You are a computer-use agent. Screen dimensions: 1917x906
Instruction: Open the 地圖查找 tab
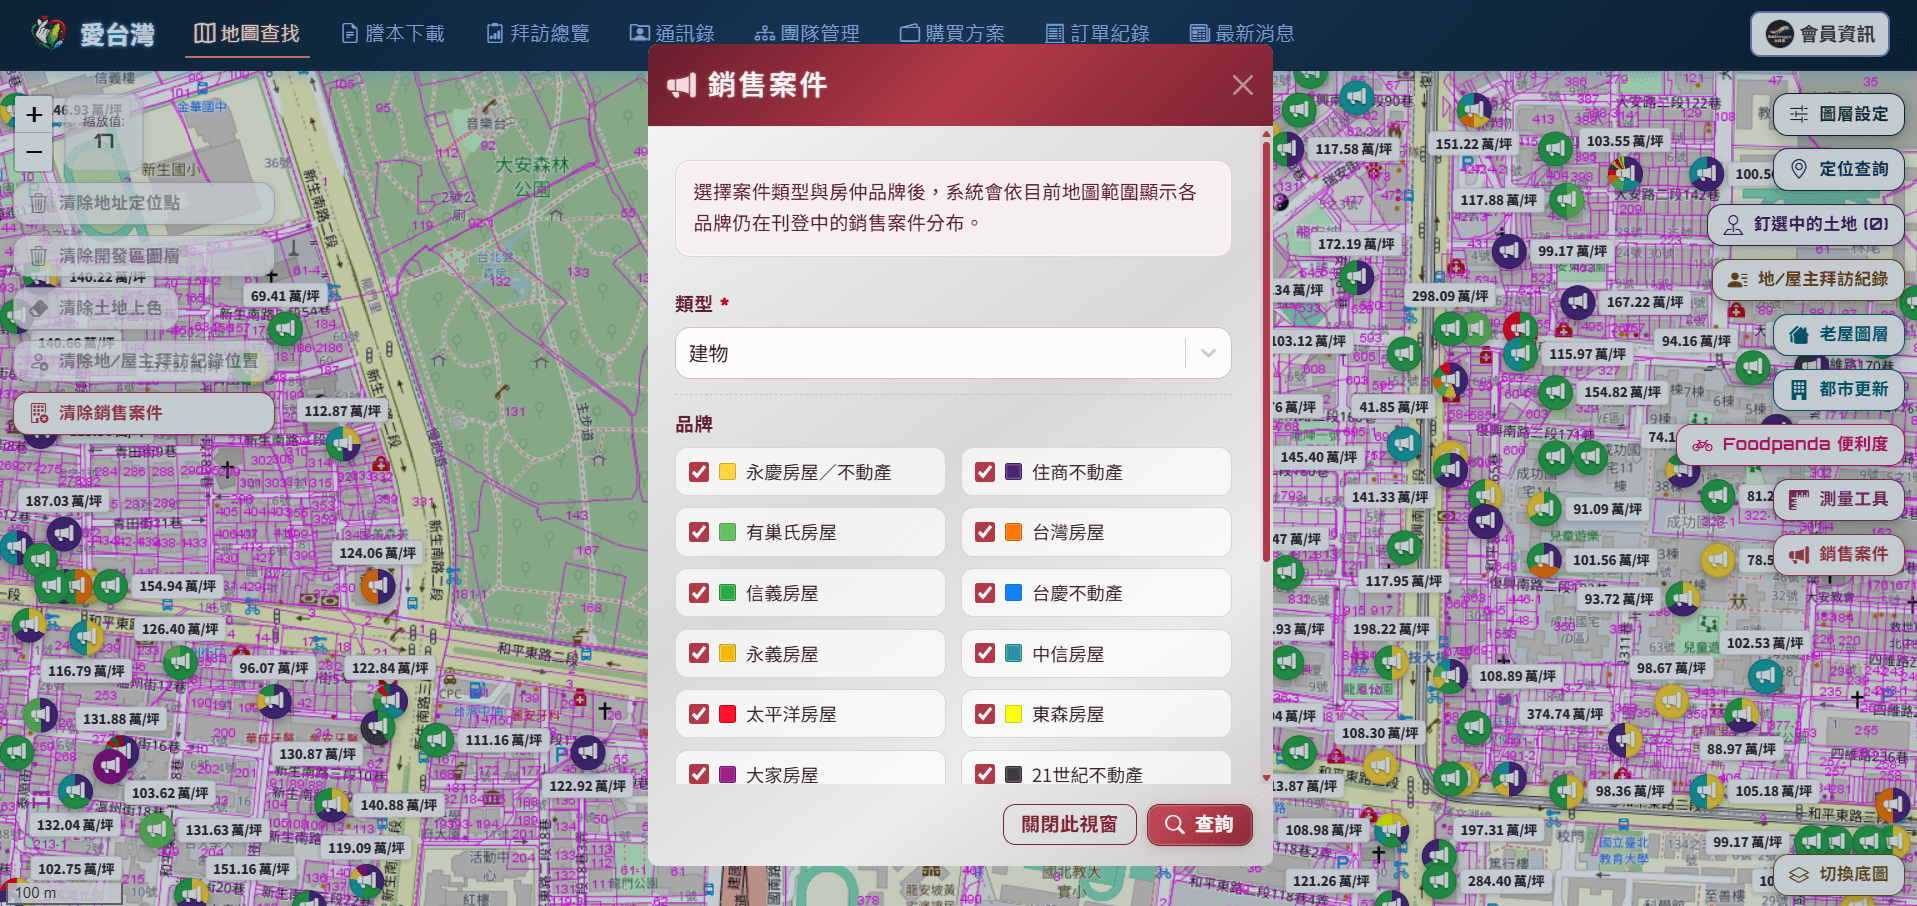(247, 34)
